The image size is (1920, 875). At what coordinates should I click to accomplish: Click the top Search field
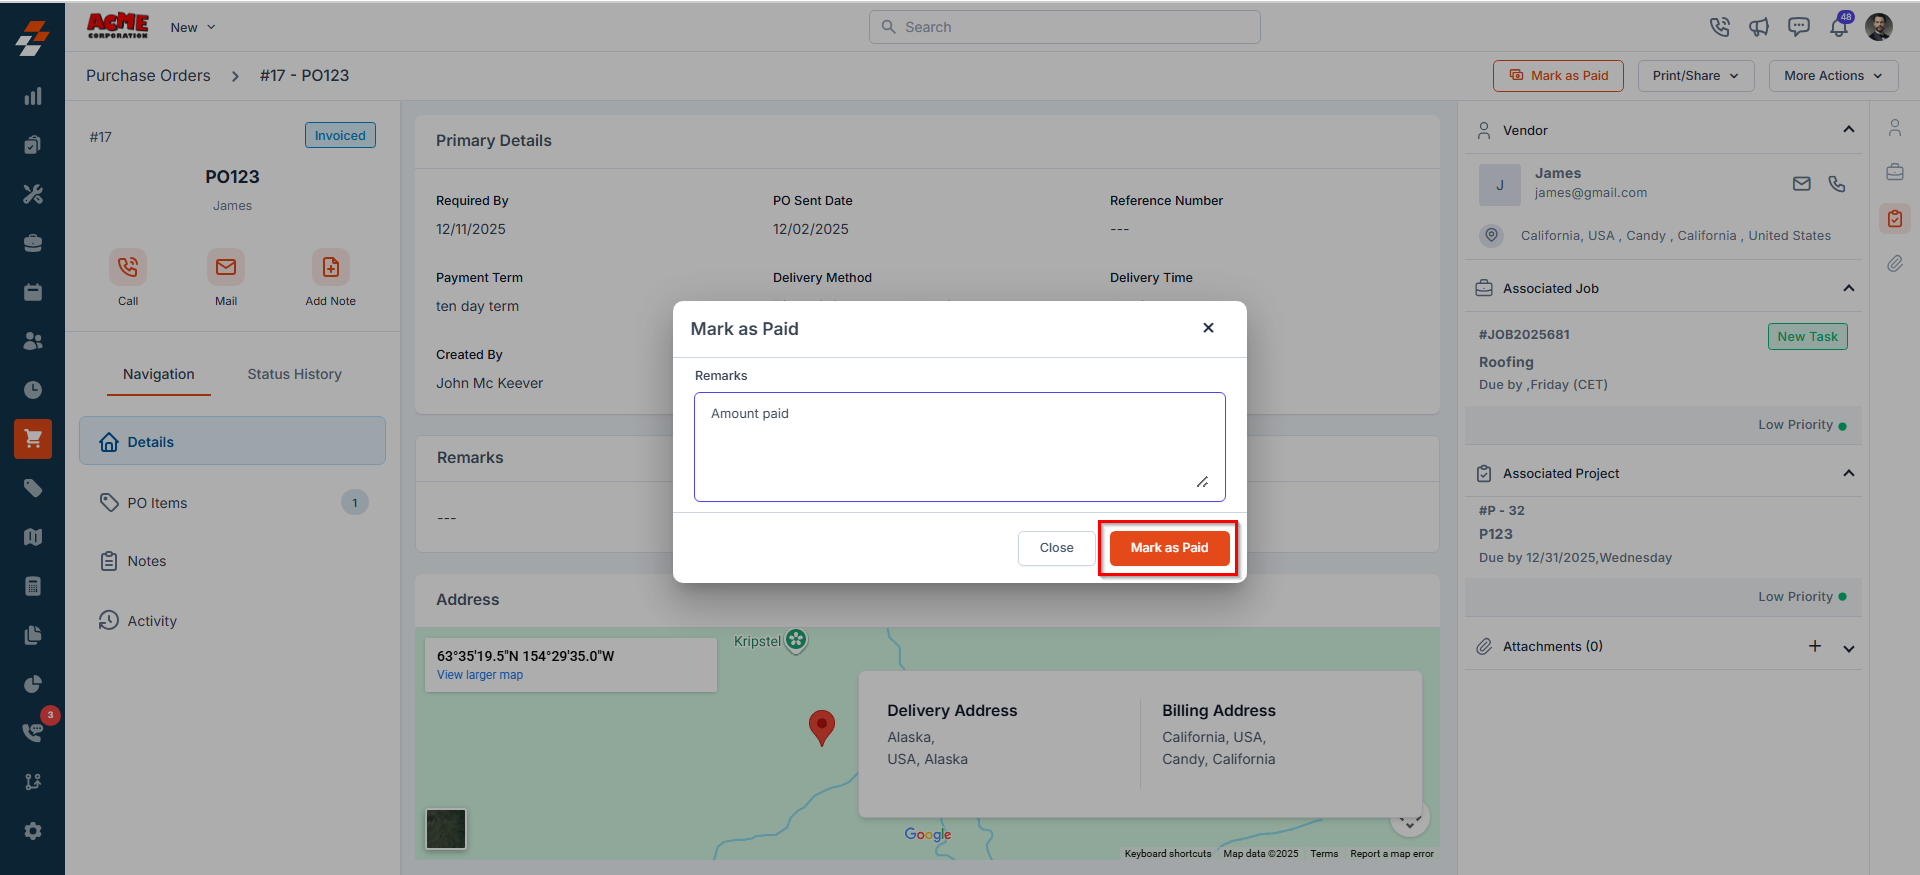coord(1065,27)
